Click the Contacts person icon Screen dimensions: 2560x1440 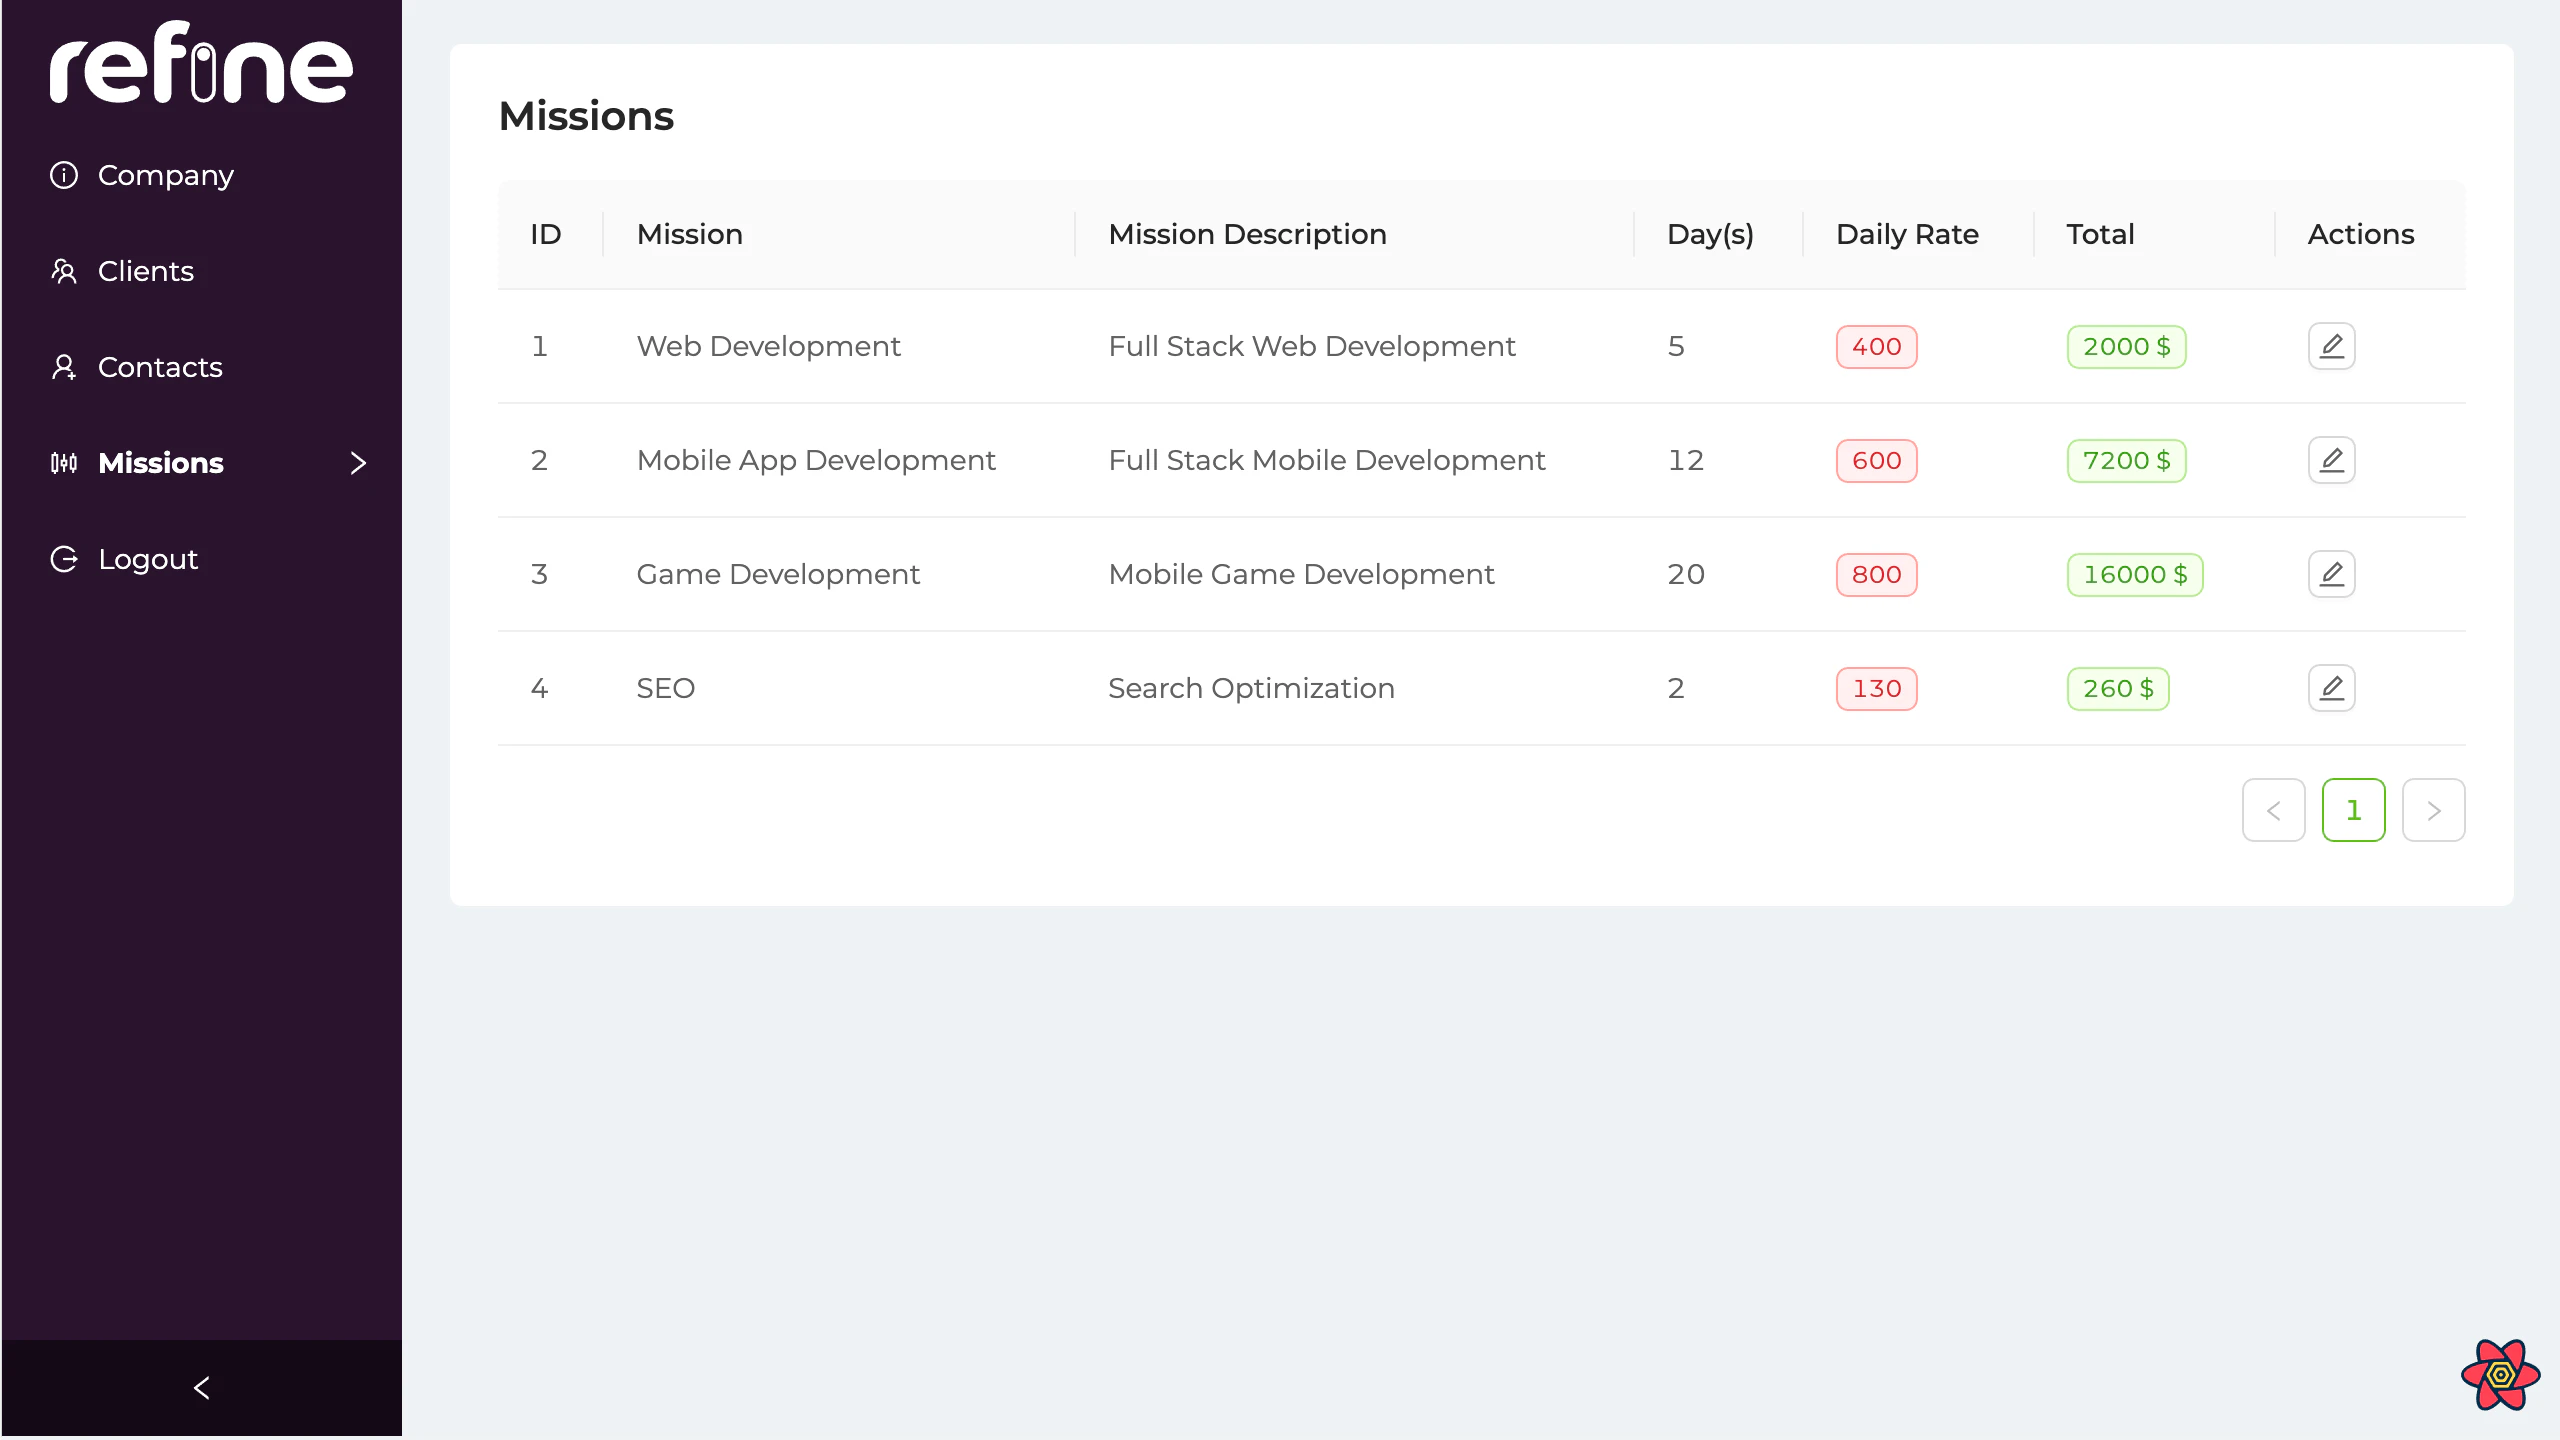pos(64,367)
